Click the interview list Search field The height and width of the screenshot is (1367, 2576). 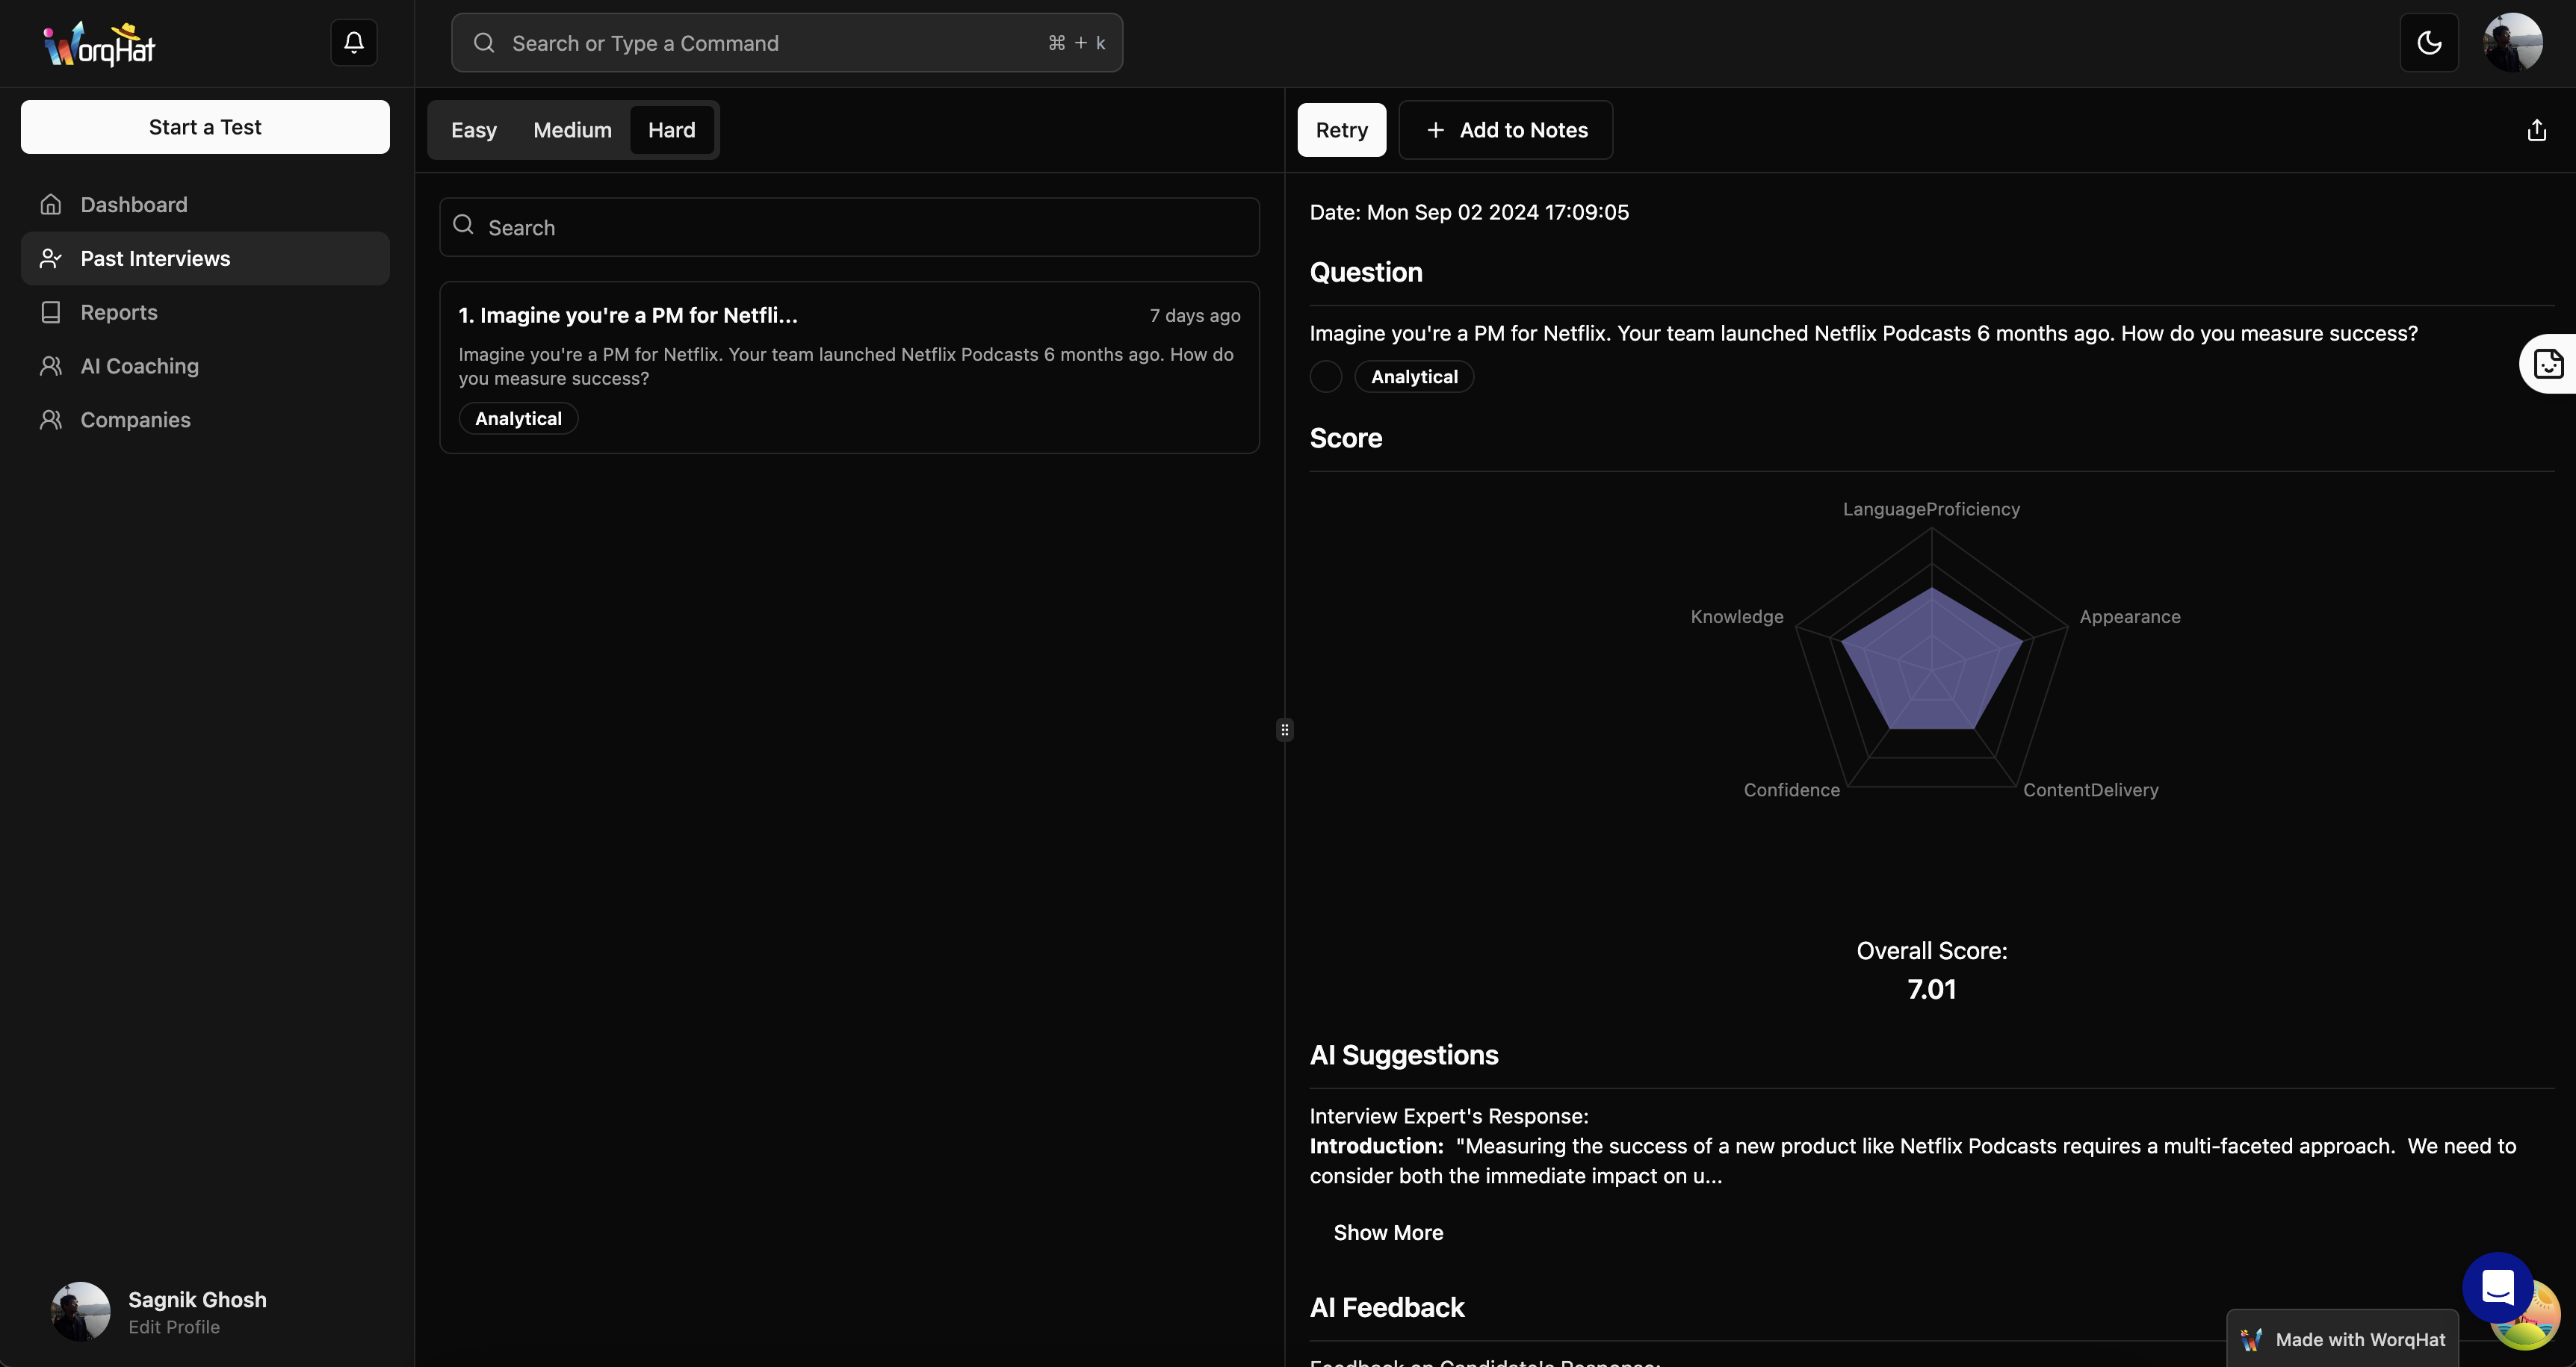(x=850, y=228)
